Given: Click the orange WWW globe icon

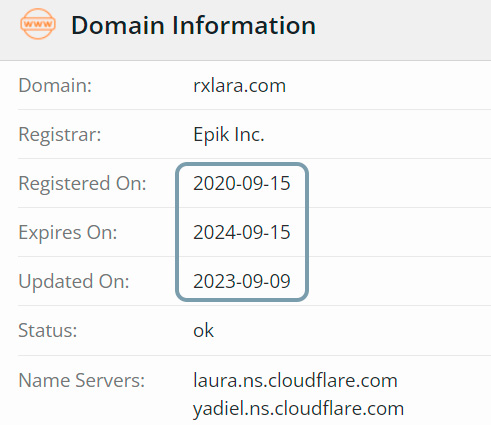Looking at the screenshot, I should pyautogui.click(x=38, y=24).
